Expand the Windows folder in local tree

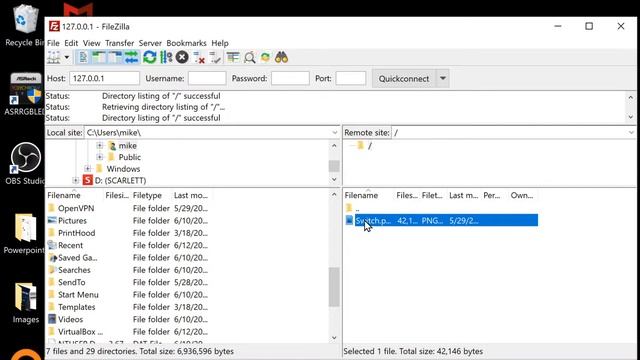pyautogui.click(x=88, y=169)
